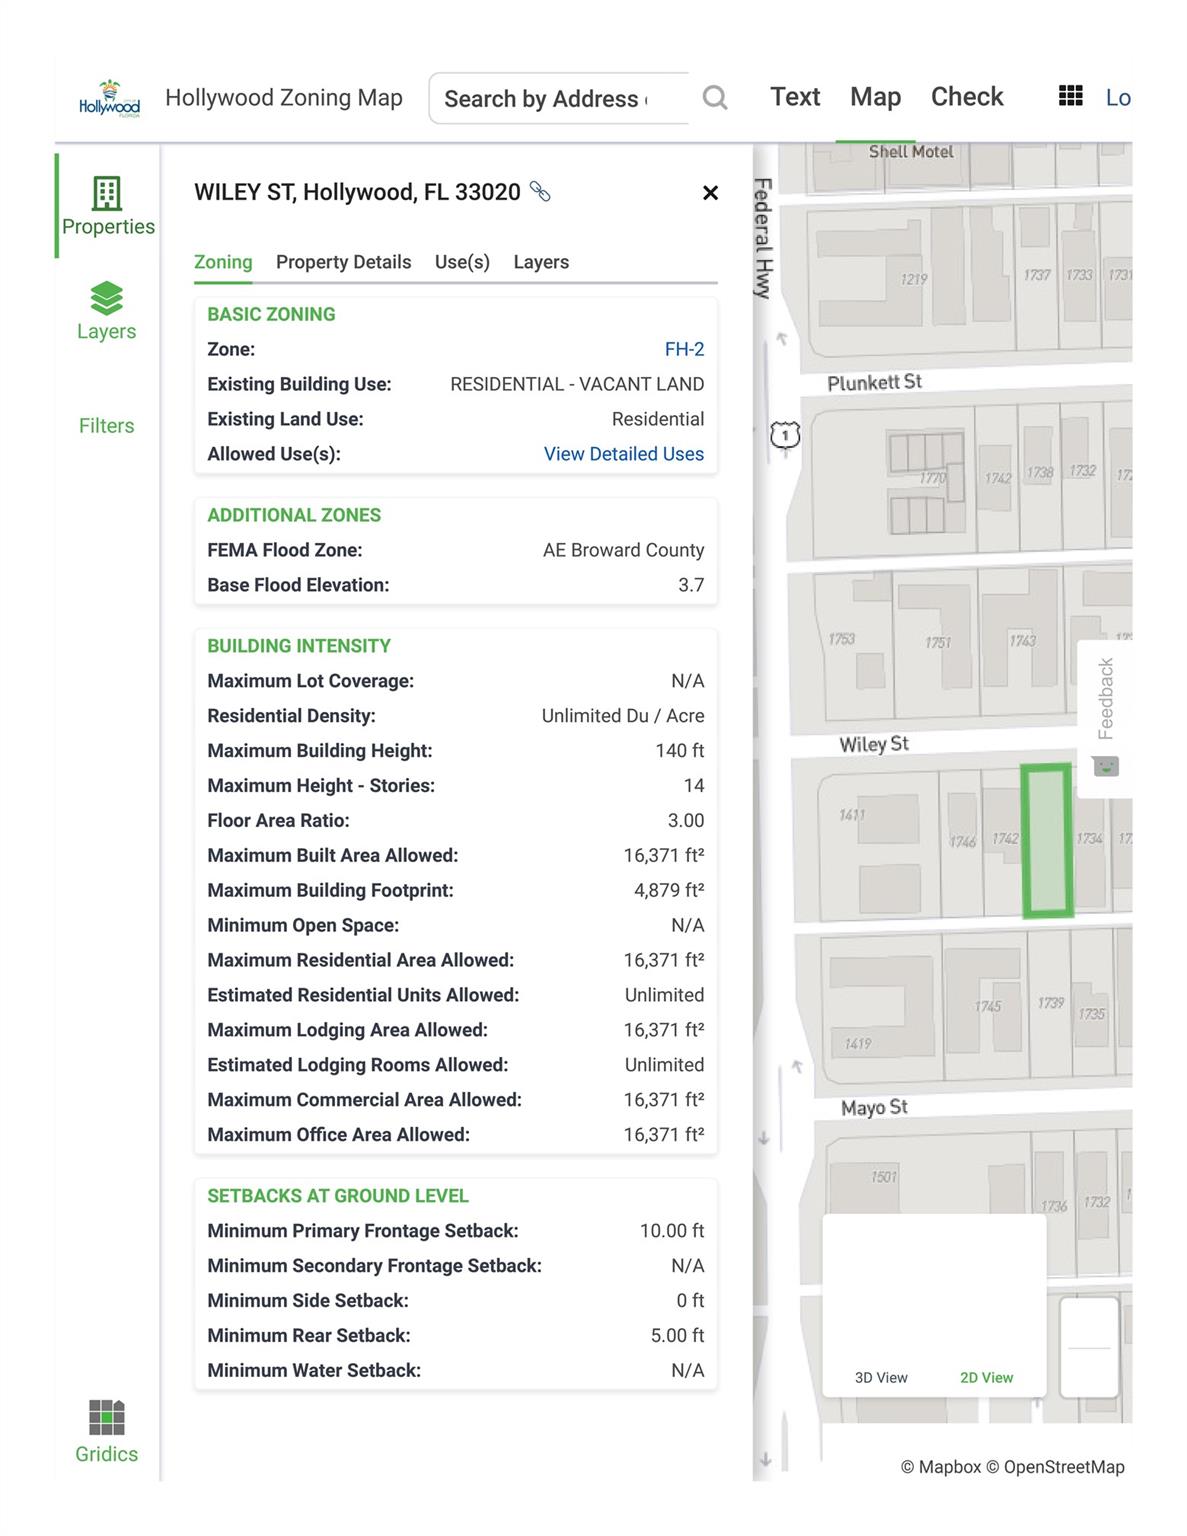Close the WILEY ST property panel

pos(710,193)
